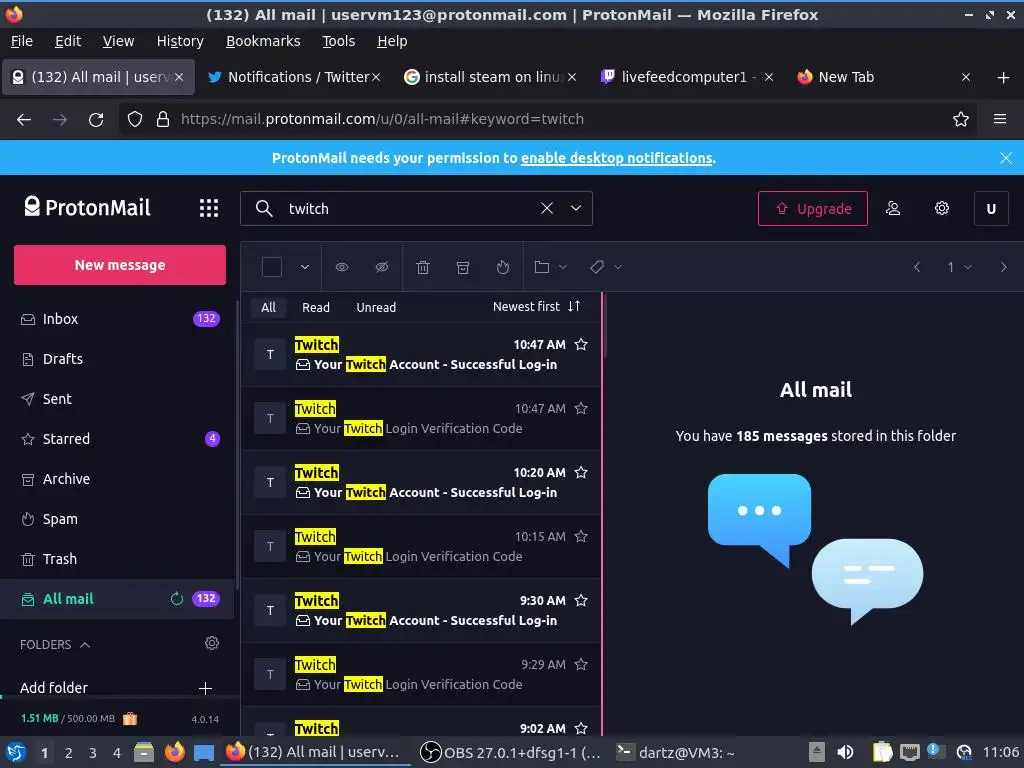Open the ProtonMail apps grid icon
The height and width of the screenshot is (768, 1024).
[209, 208]
